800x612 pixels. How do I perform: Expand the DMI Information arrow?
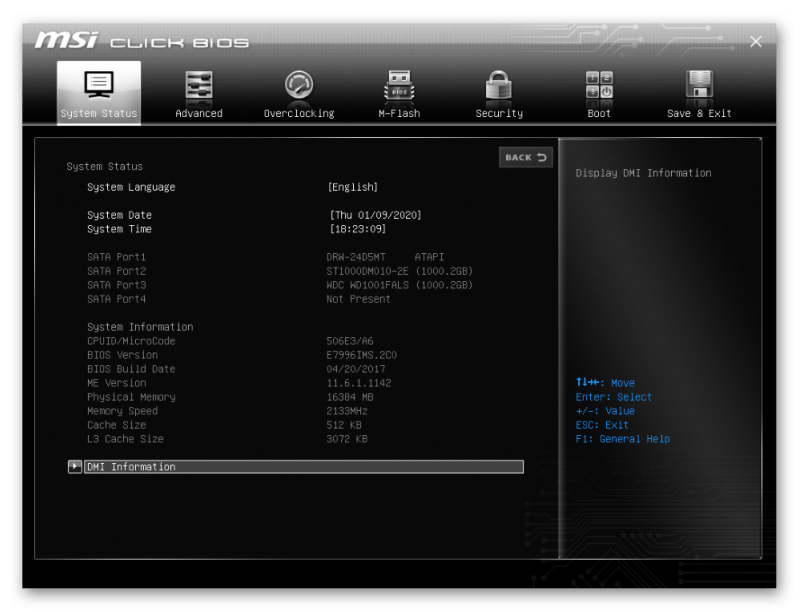pos(75,467)
